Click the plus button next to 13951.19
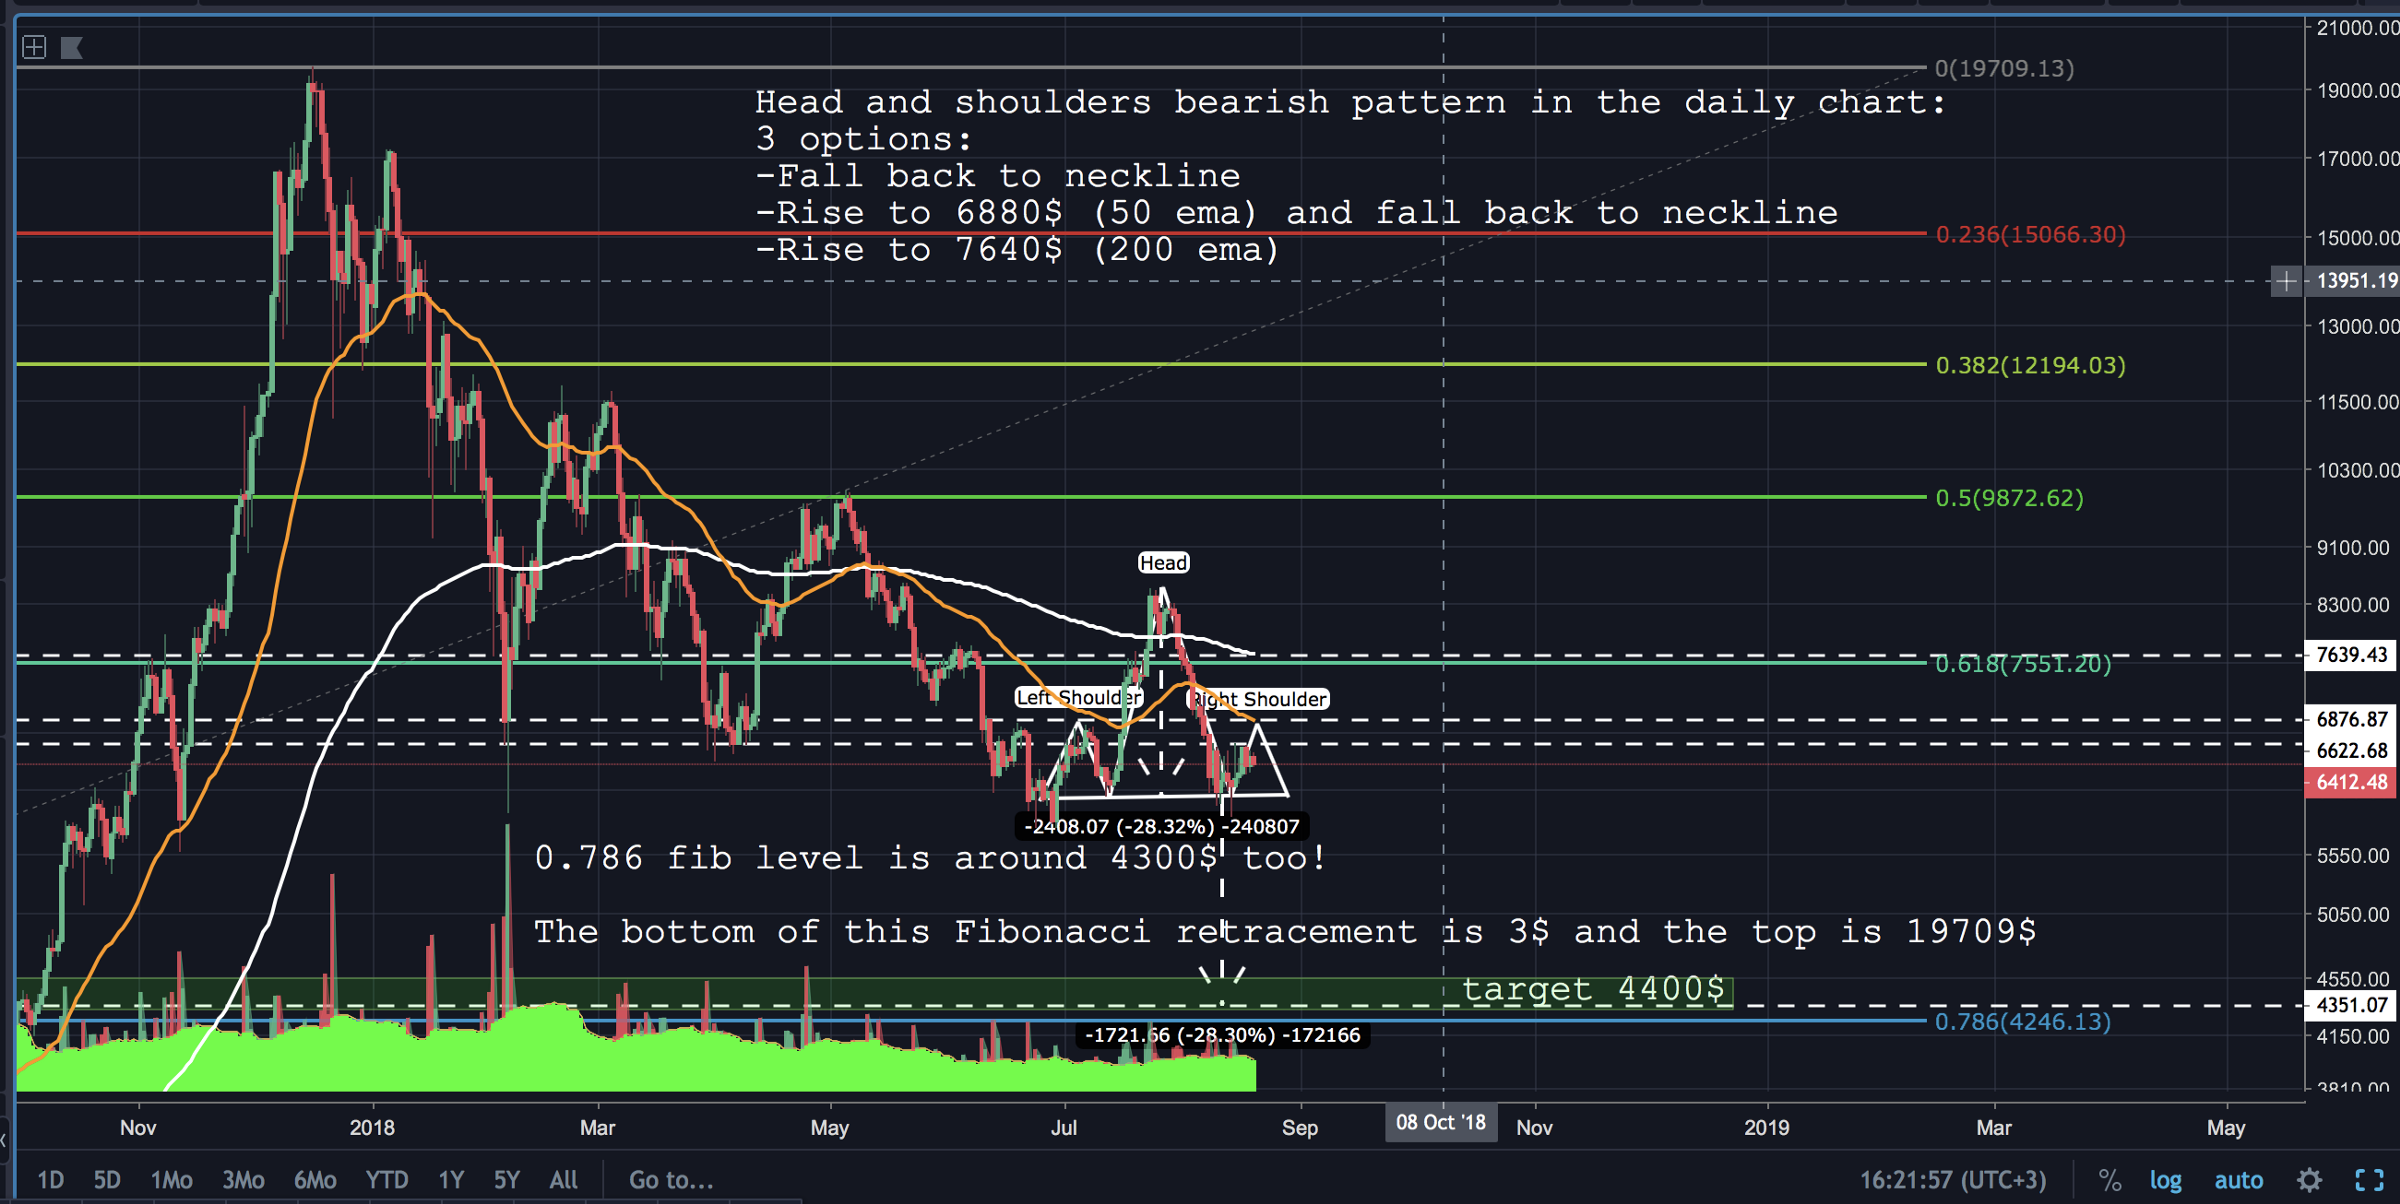The height and width of the screenshot is (1204, 2400). click(2286, 281)
